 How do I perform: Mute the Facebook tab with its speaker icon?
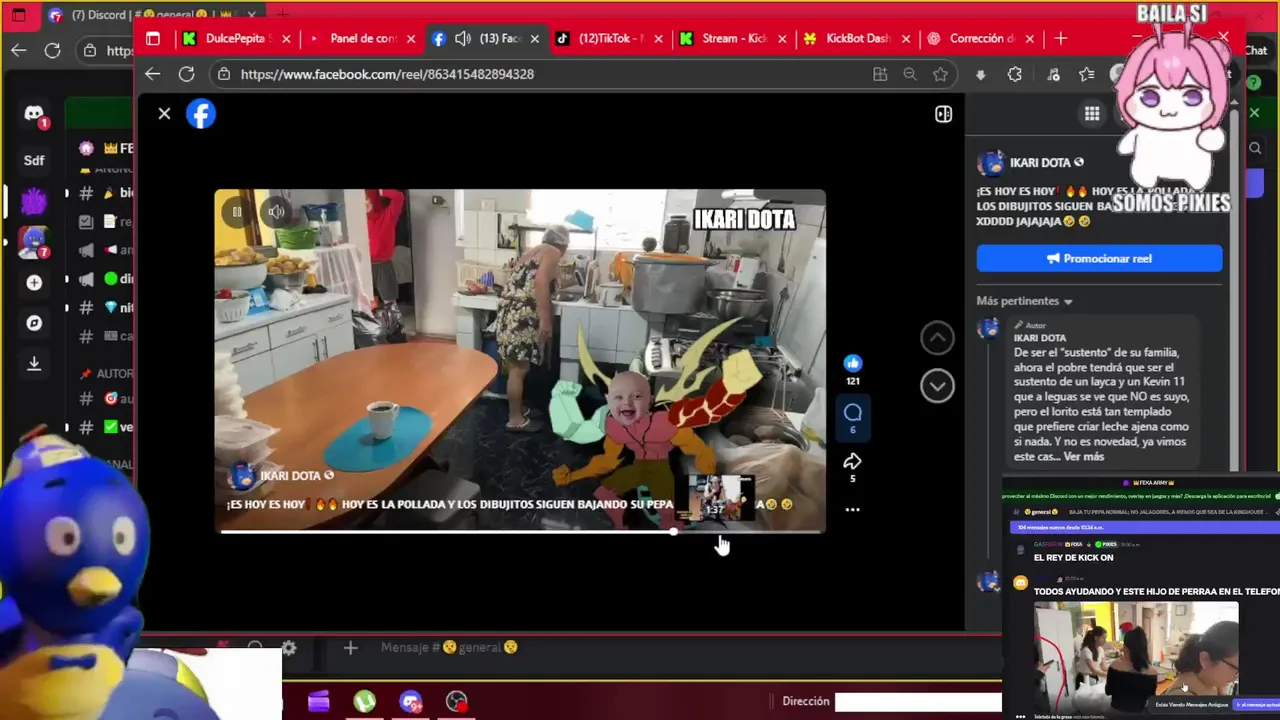[x=463, y=39]
